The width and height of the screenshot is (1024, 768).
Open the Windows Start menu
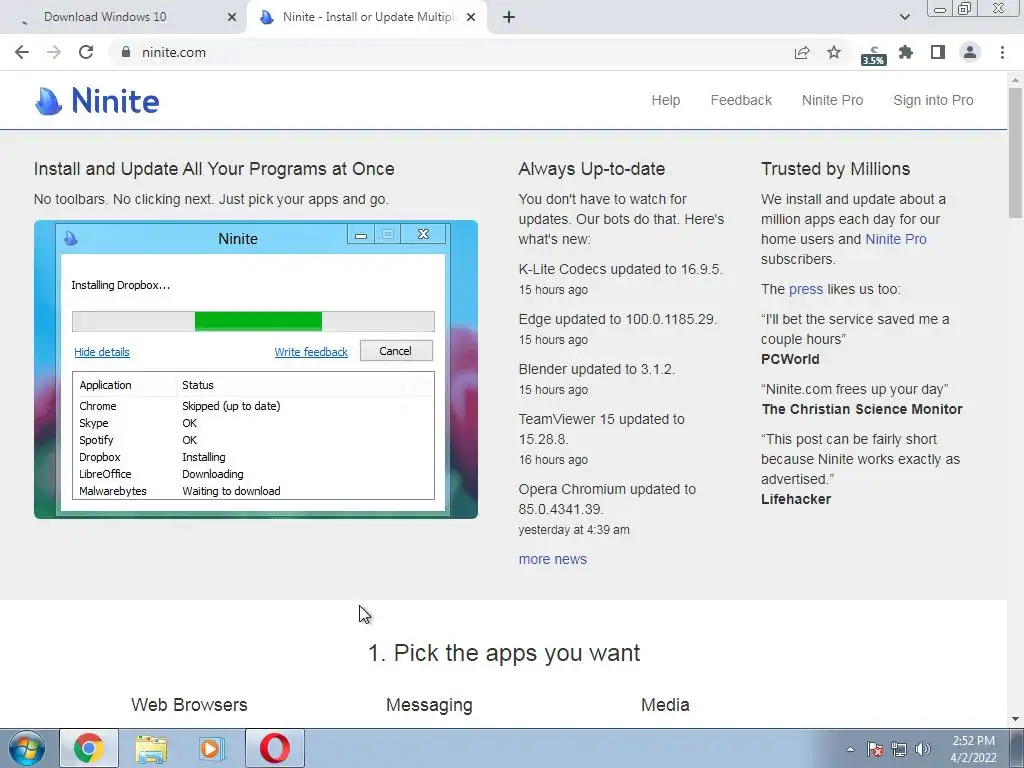(x=27, y=748)
